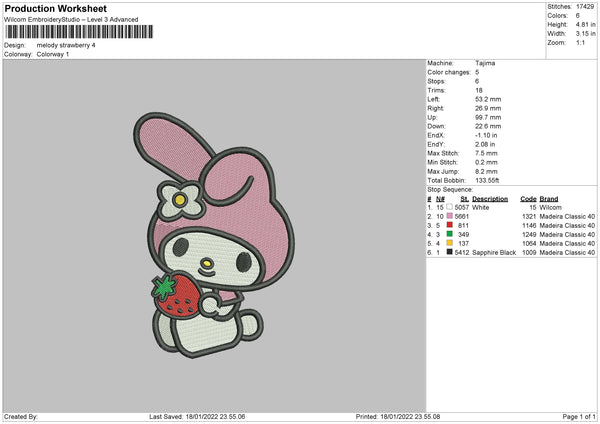Click the Up value '99.7 mm'
Screen dimensions: 600x424
click(488, 117)
